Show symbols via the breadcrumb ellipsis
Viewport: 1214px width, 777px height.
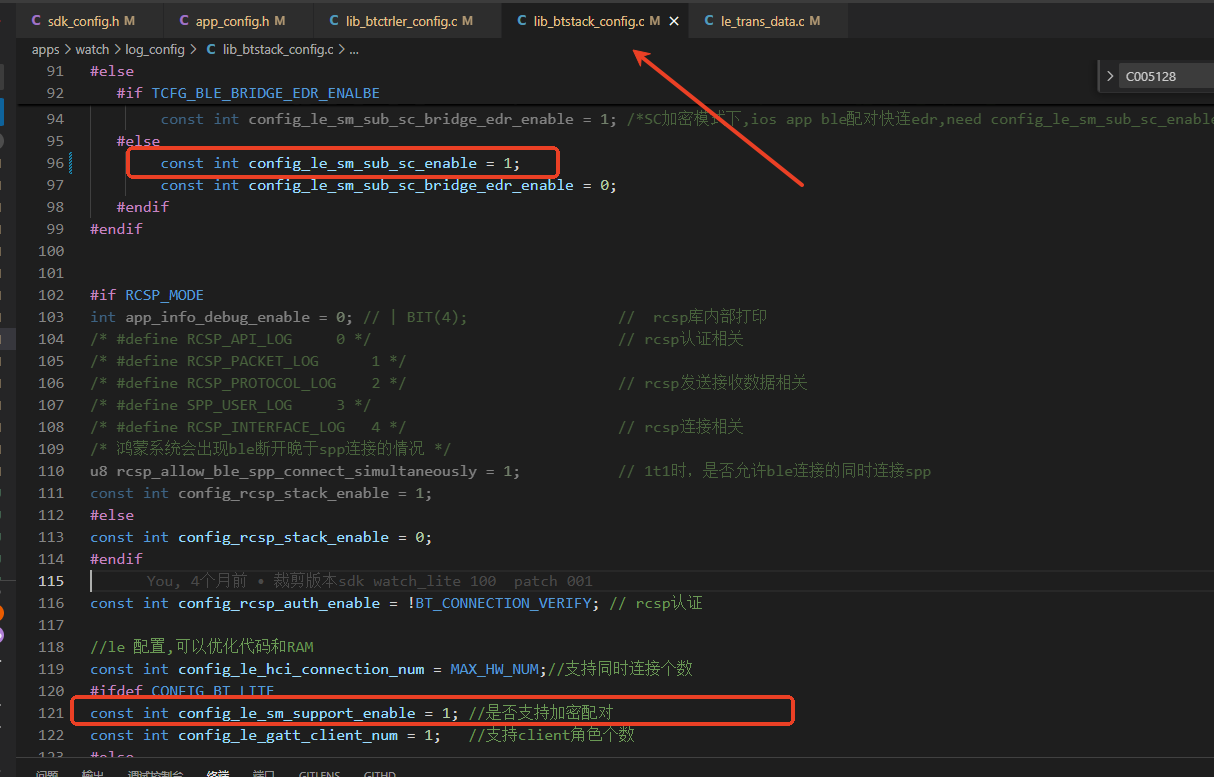[353, 49]
